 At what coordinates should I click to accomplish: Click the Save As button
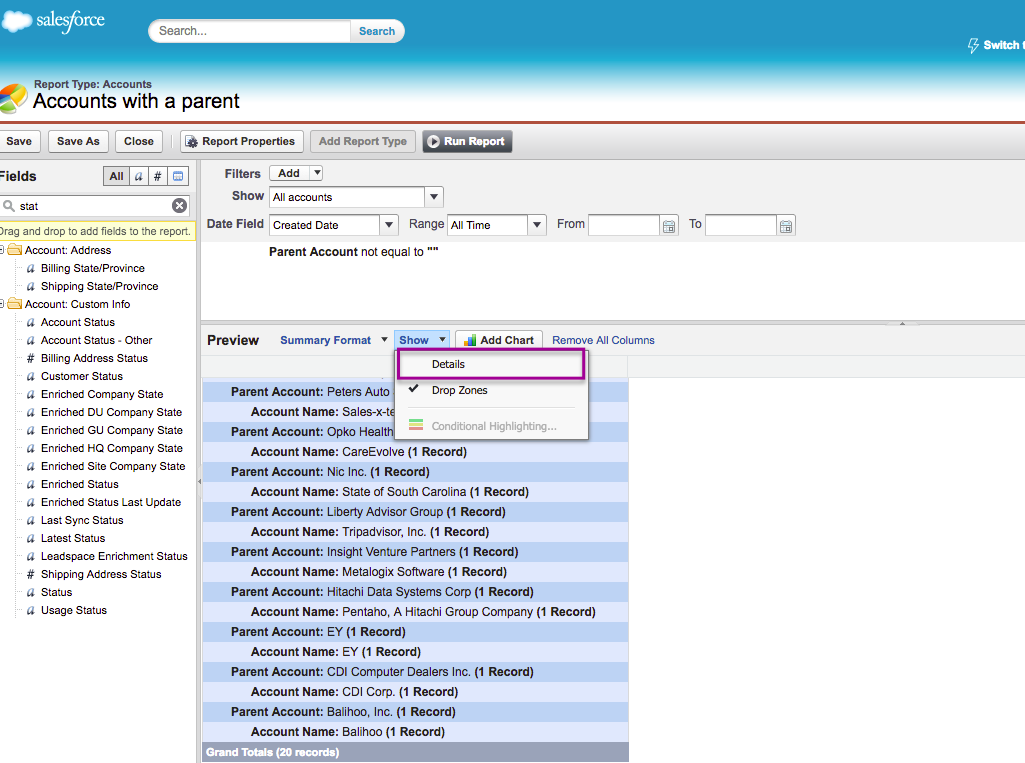click(x=78, y=141)
